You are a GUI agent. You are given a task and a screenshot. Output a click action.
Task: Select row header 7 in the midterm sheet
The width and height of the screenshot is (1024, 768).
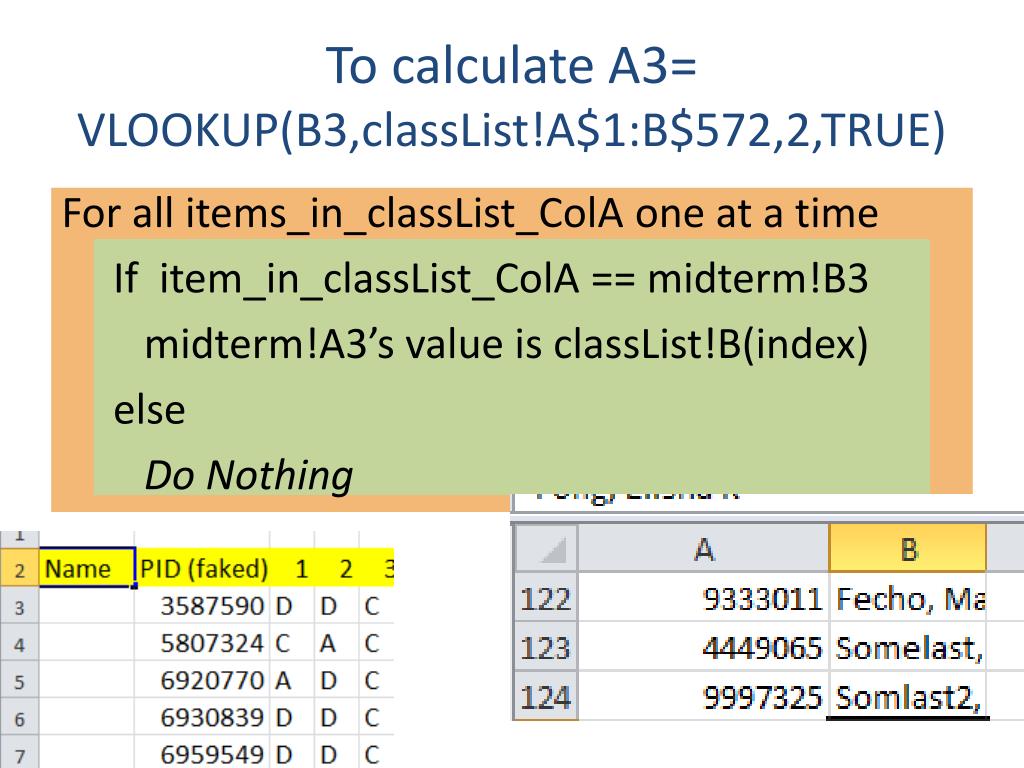point(20,754)
